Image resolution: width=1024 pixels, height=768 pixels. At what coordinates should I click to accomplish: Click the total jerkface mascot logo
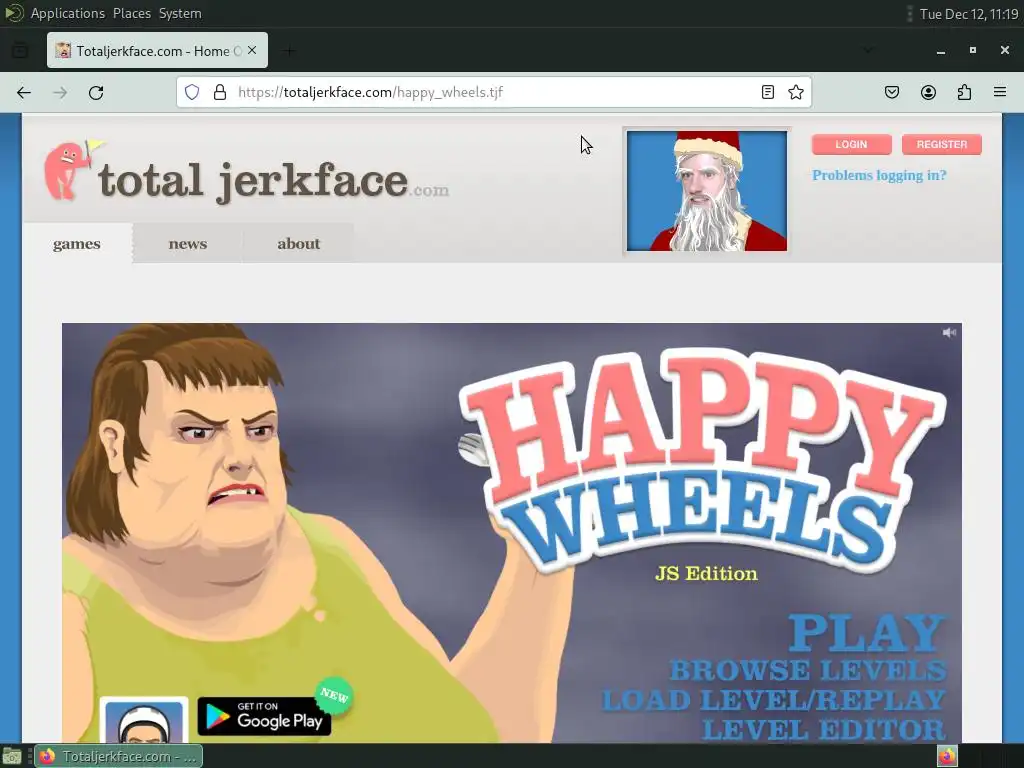[71, 170]
